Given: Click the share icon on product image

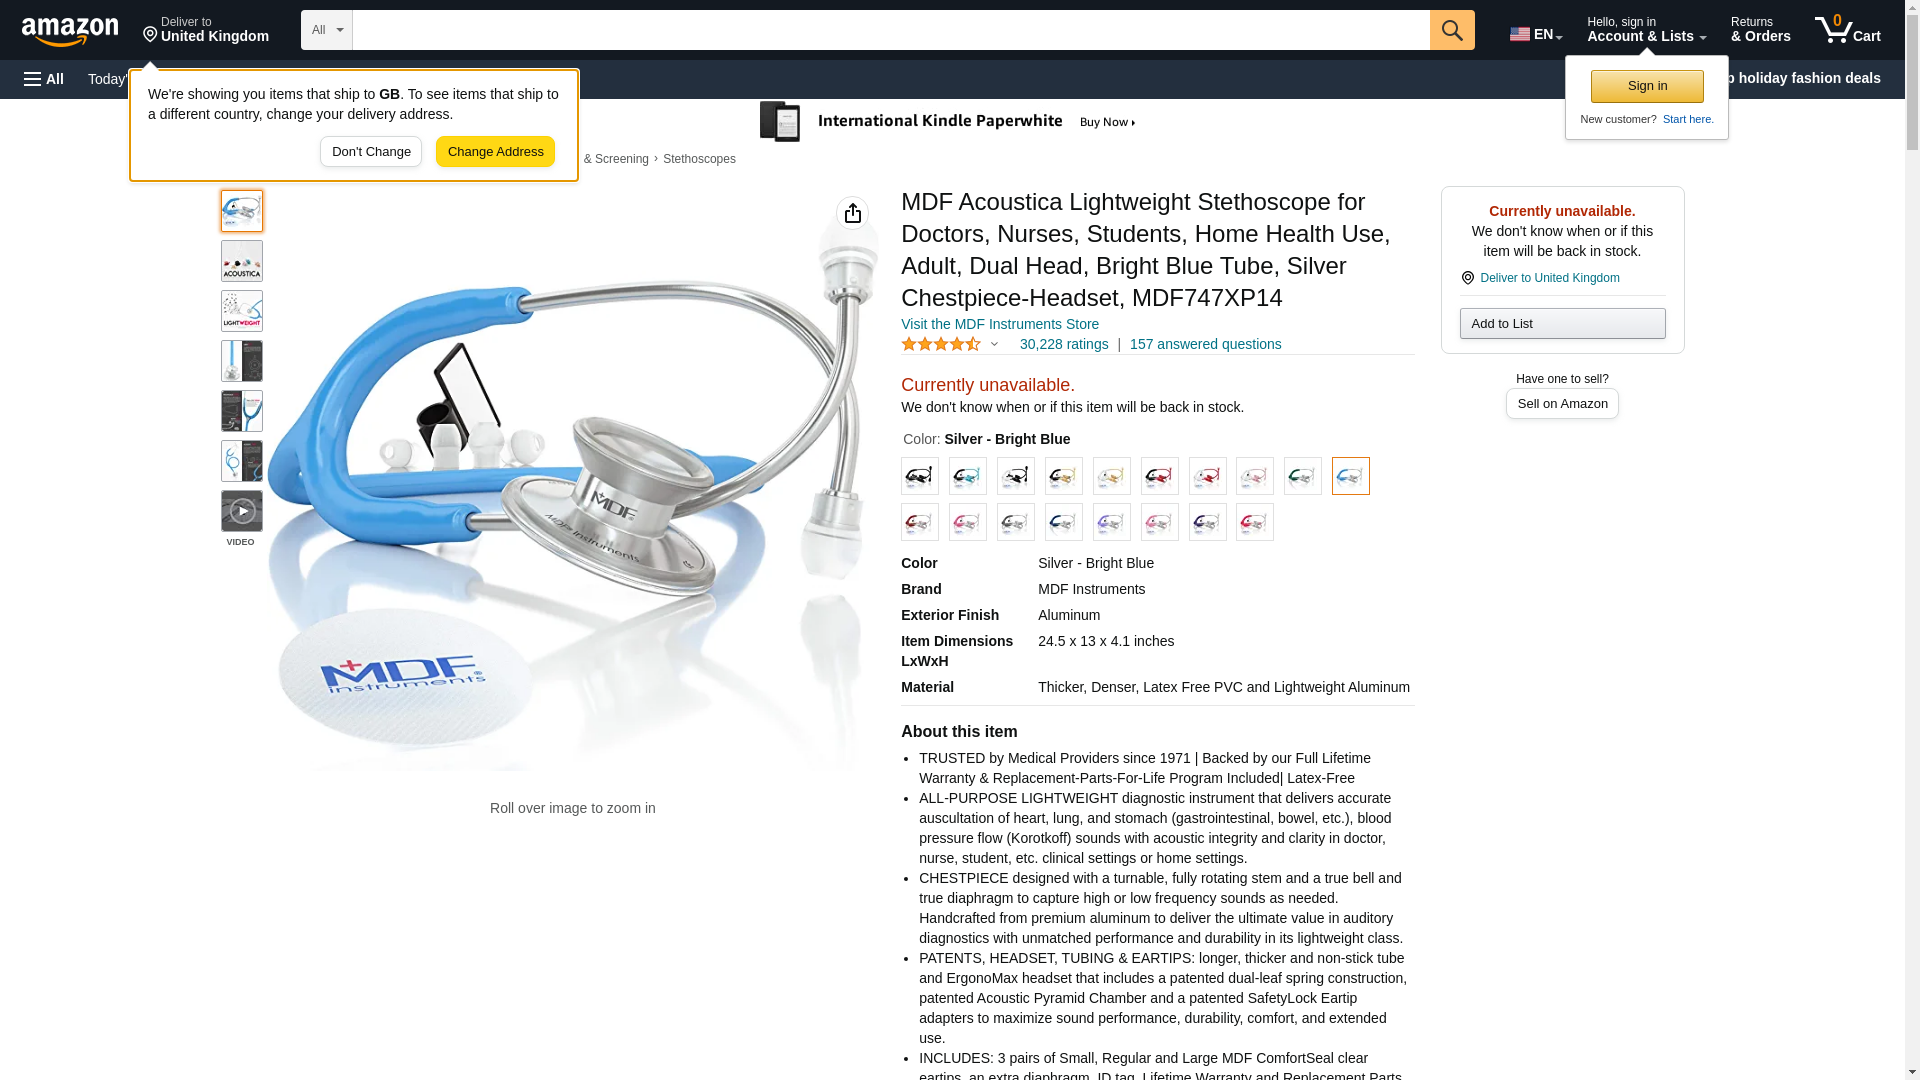Looking at the screenshot, I should pyautogui.click(x=852, y=213).
